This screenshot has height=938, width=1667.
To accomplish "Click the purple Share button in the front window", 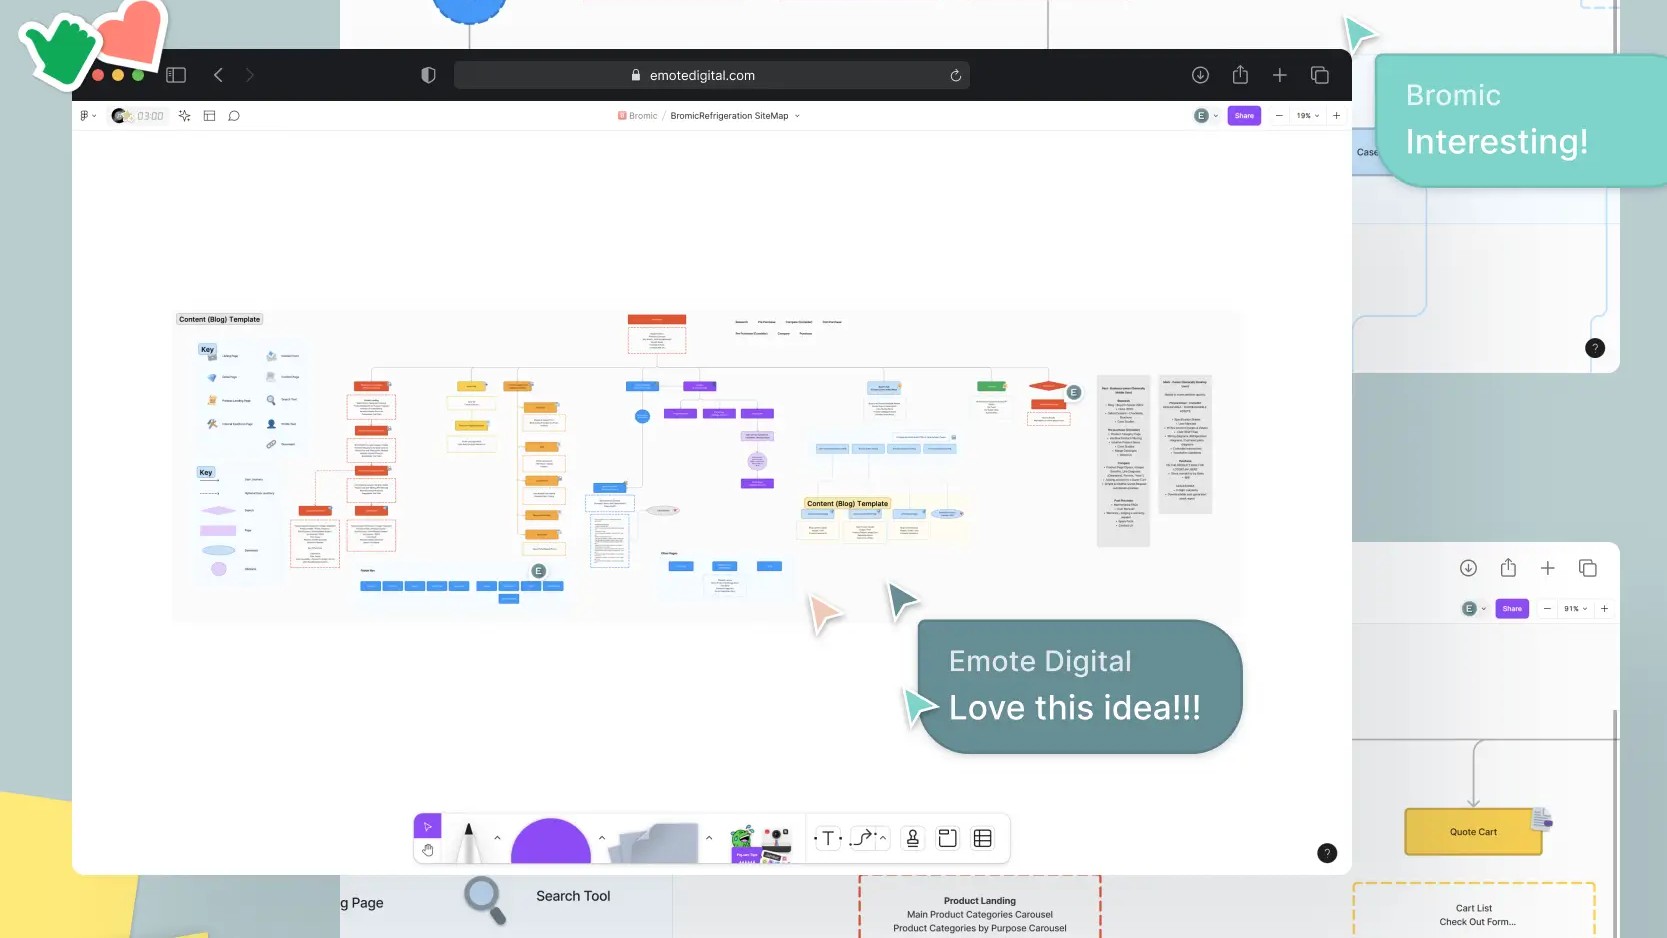I will [x=1244, y=116].
